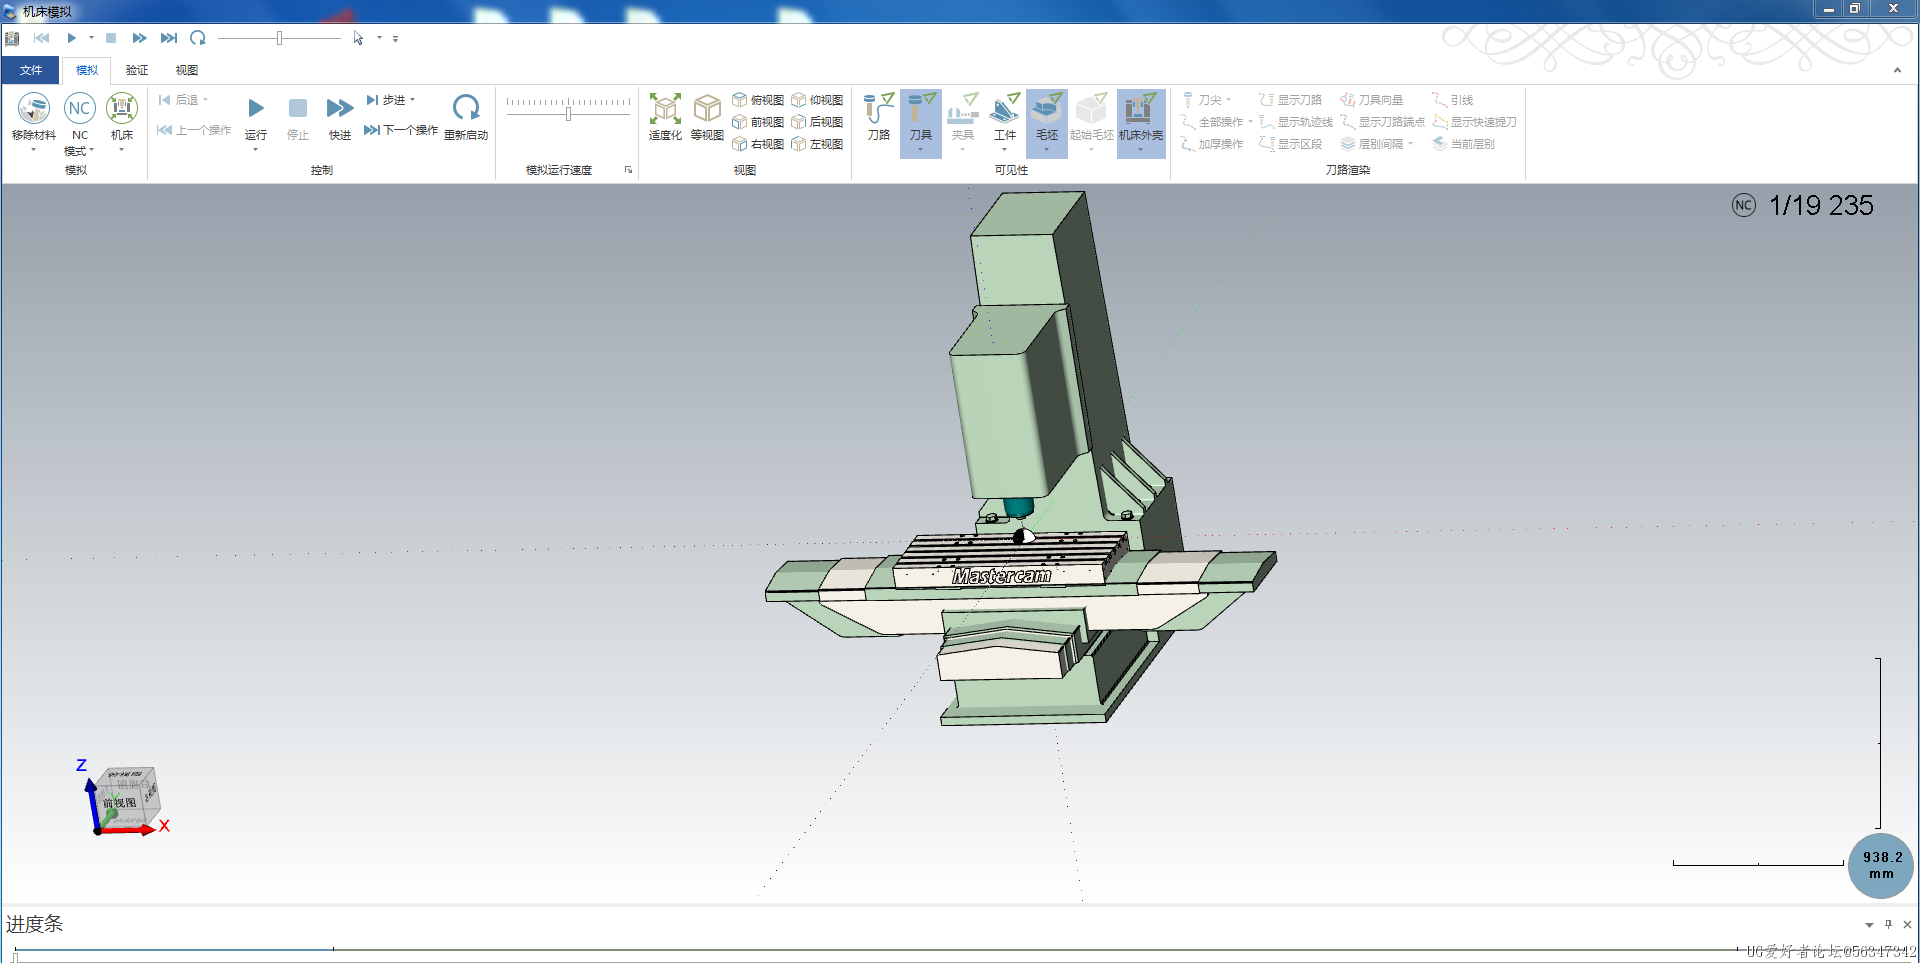The image size is (1920, 963).
Task: Click quick-access restart loop icon
Action: [x=198, y=38]
